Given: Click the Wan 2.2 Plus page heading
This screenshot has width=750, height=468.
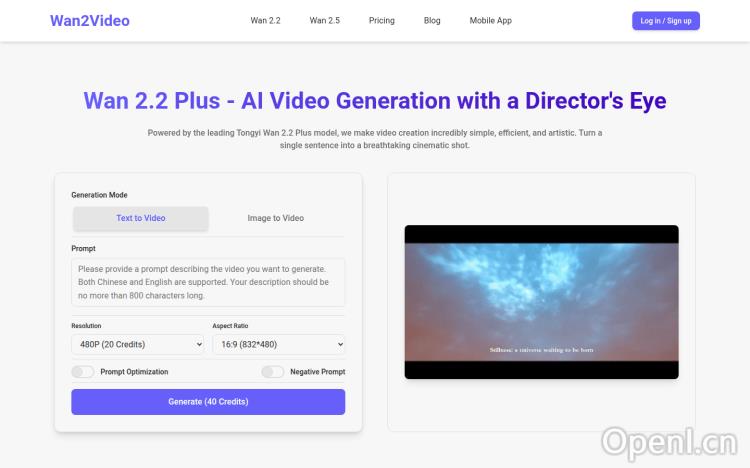Looking at the screenshot, I should click(x=375, y=101).
